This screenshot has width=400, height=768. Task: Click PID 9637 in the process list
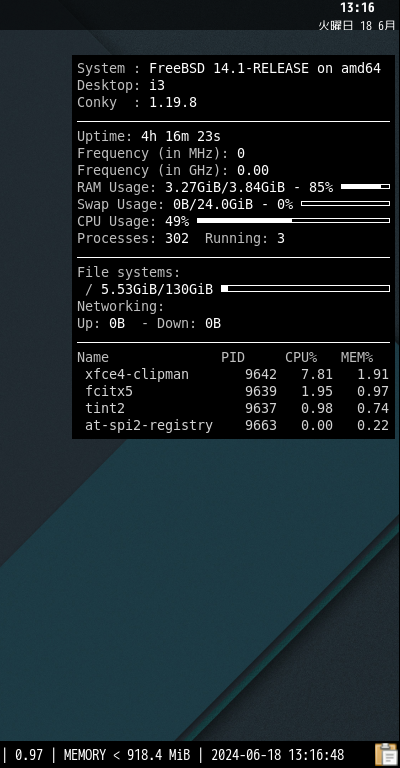pos(261,408)
